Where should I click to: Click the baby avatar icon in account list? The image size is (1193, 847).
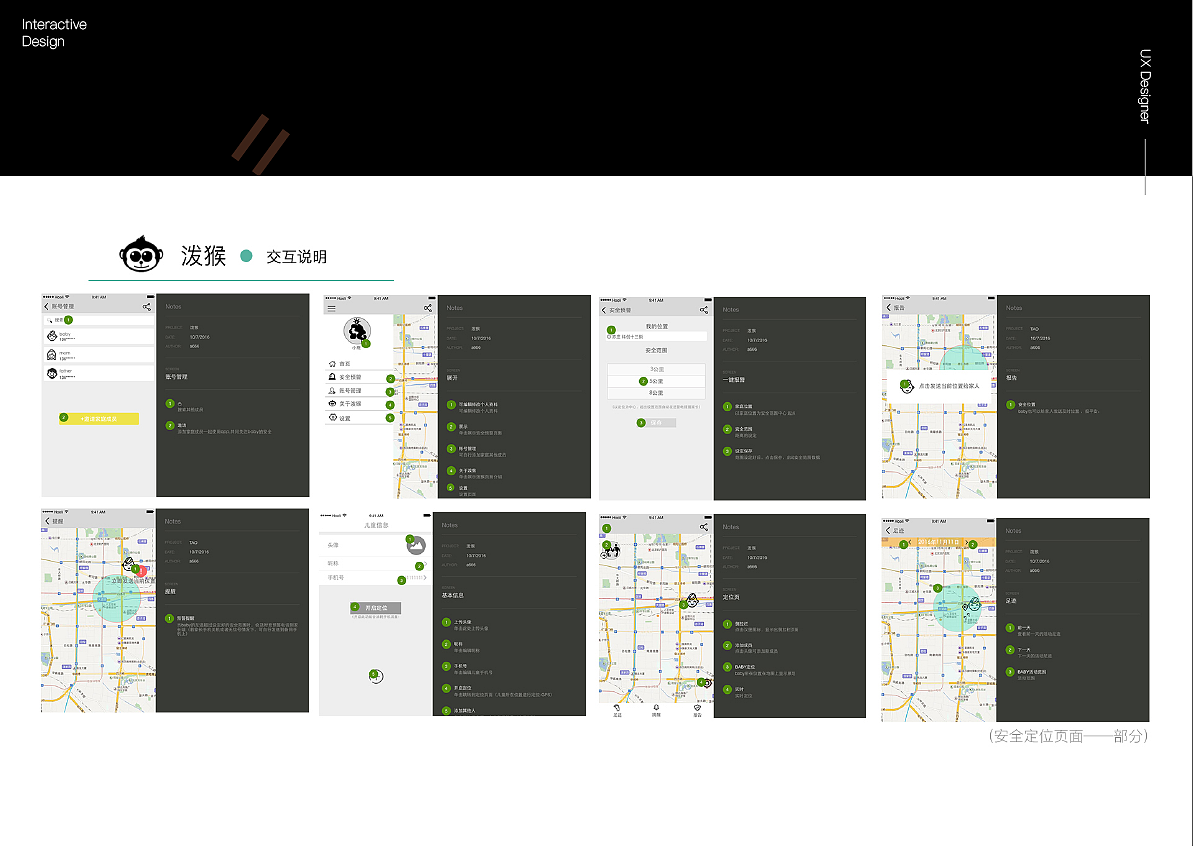coord(52,336)
